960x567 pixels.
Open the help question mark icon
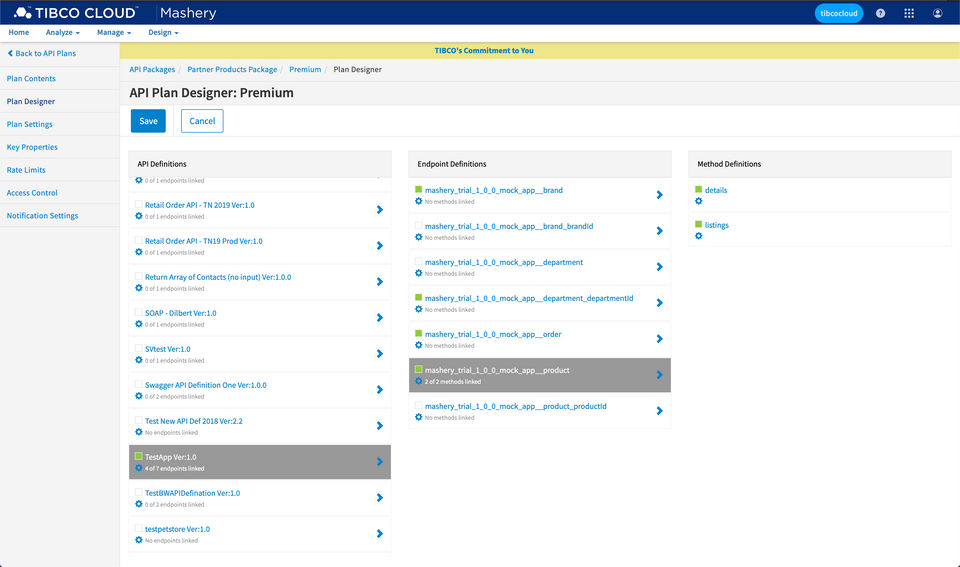(x=880, y=13)
